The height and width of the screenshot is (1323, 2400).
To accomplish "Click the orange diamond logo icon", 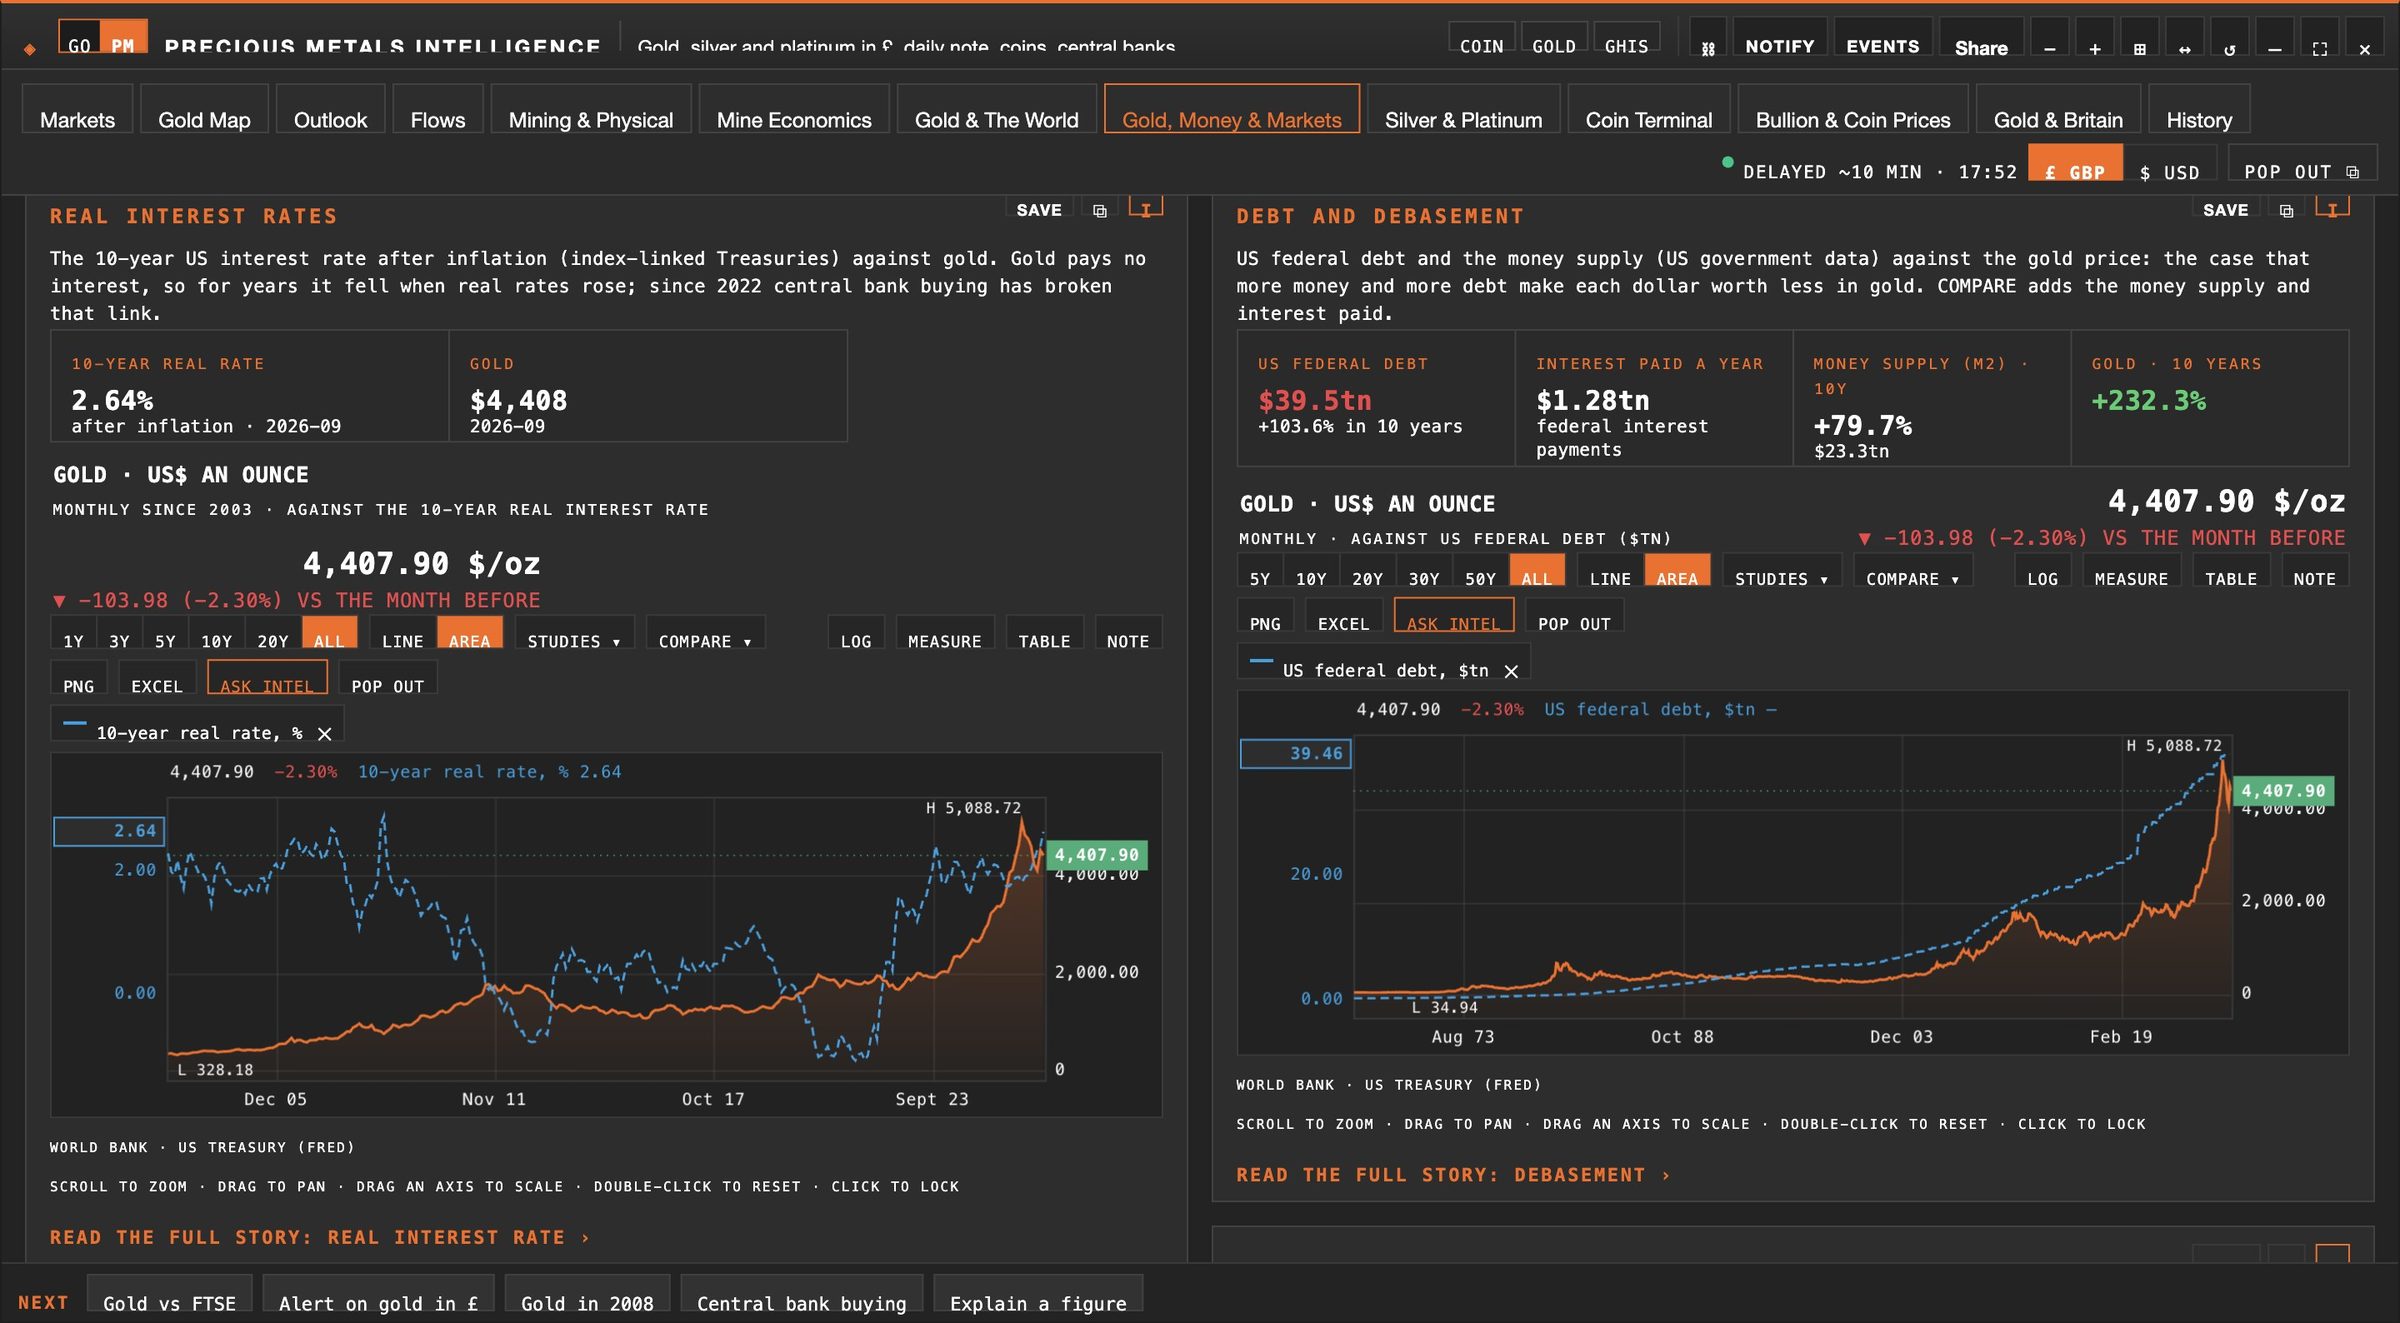I will (x=30, y=47).
